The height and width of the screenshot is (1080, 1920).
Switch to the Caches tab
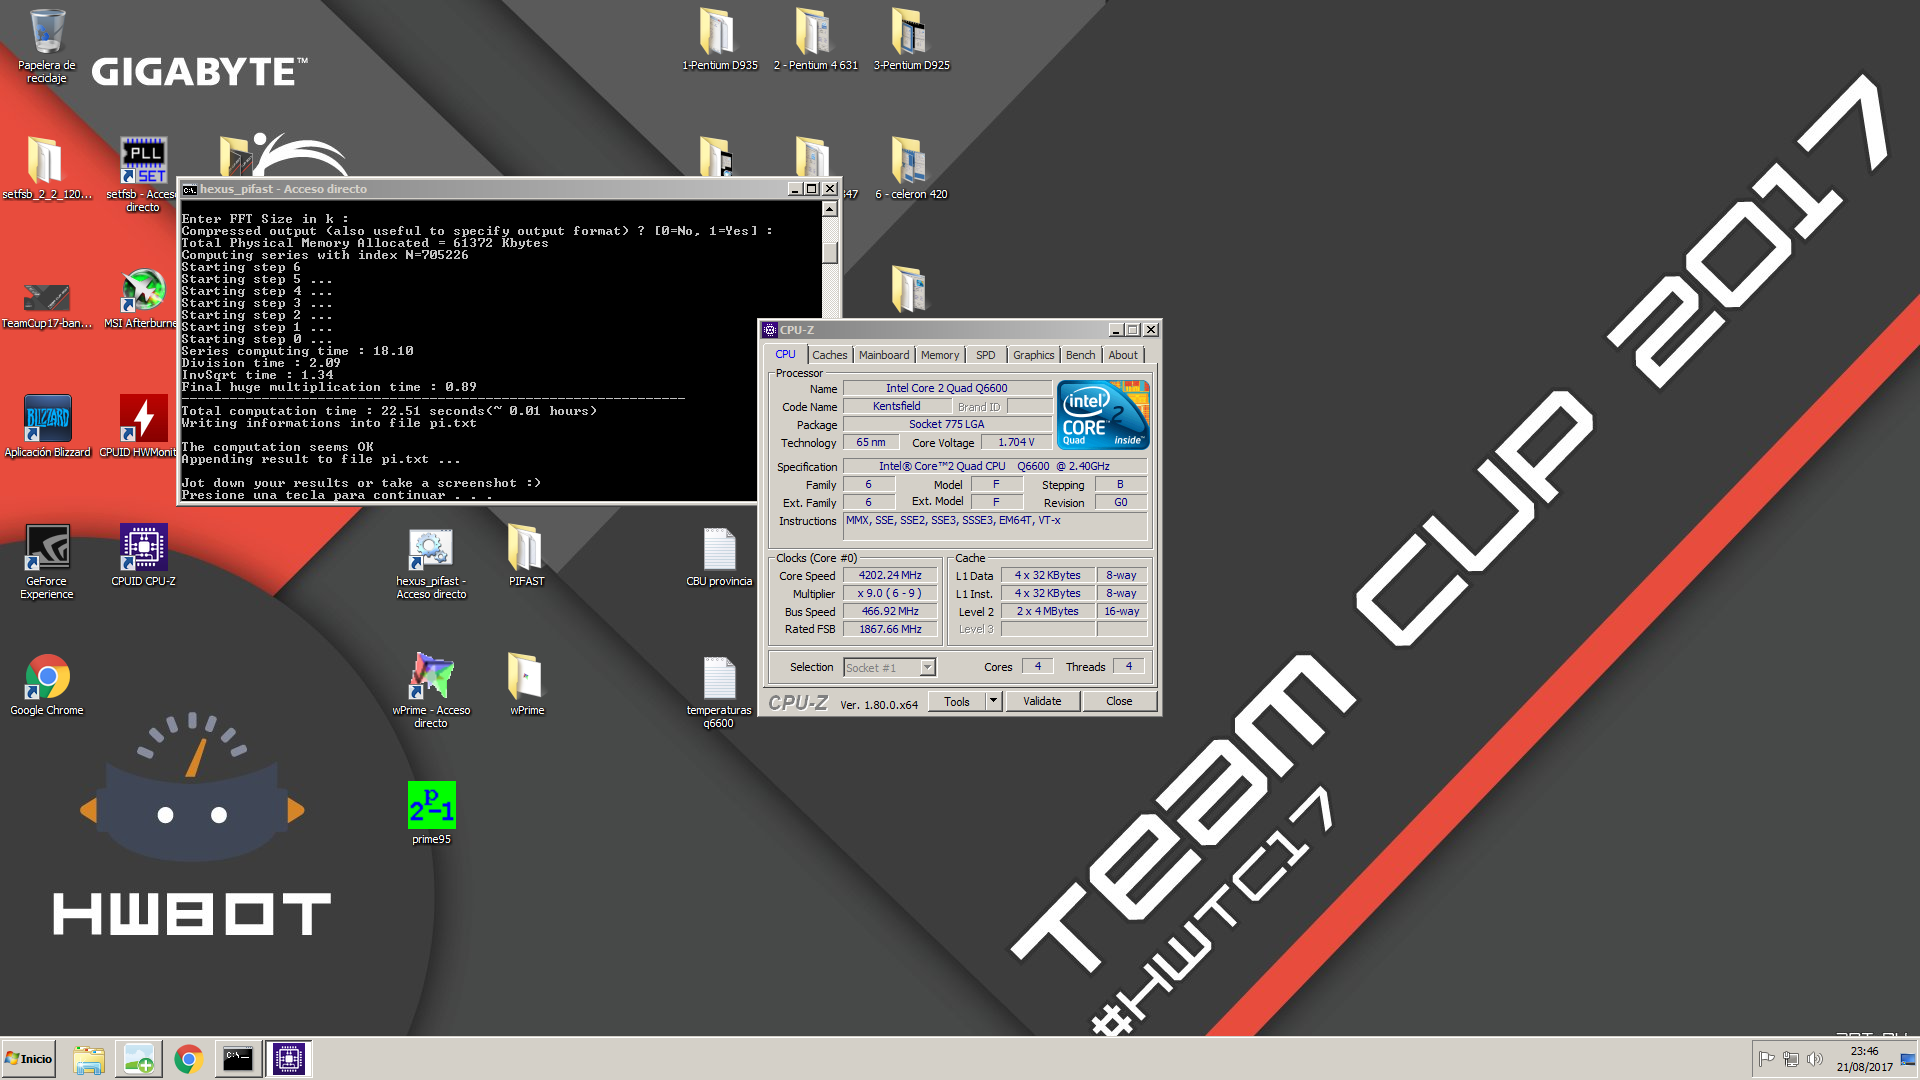tap(830, 355)
